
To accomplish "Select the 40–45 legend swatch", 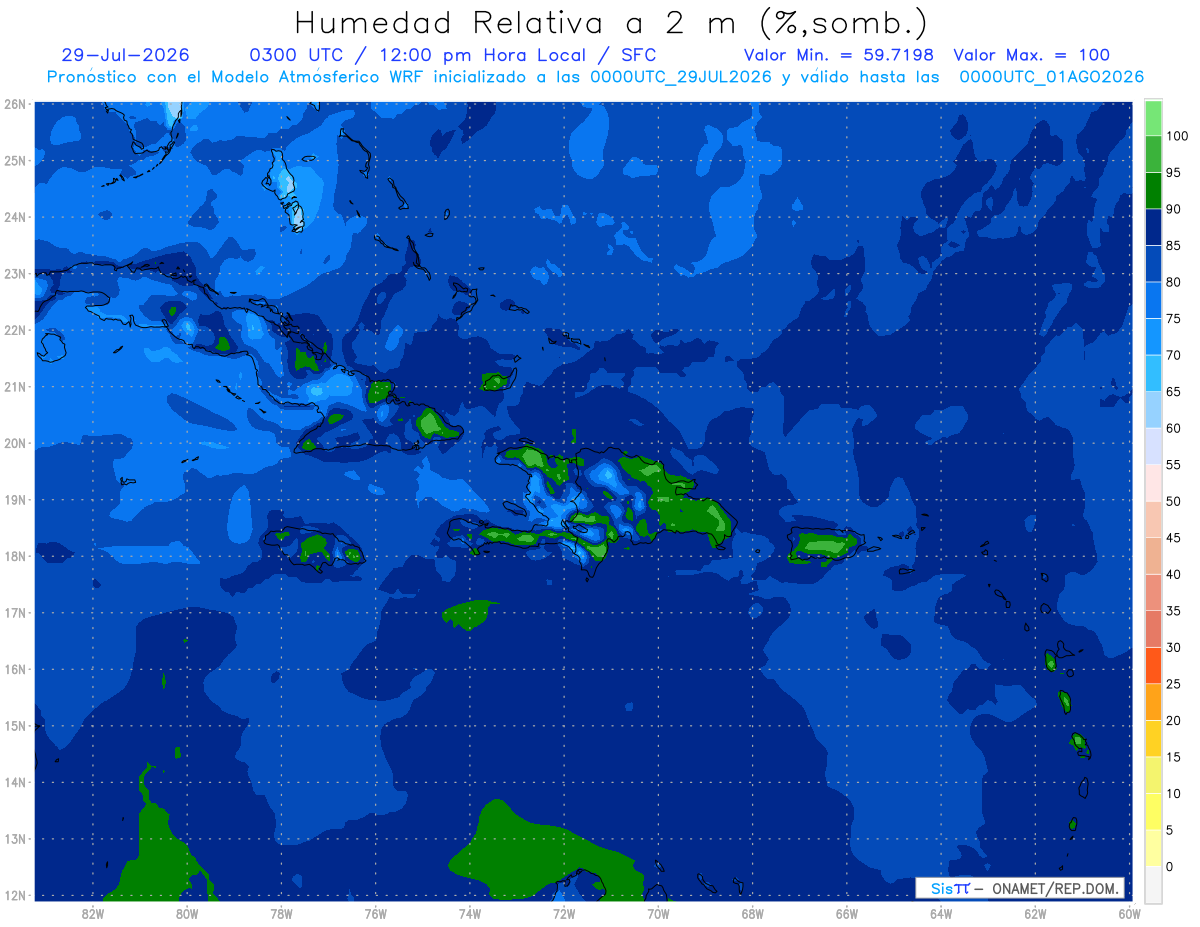I will [x=1153, y=555].
